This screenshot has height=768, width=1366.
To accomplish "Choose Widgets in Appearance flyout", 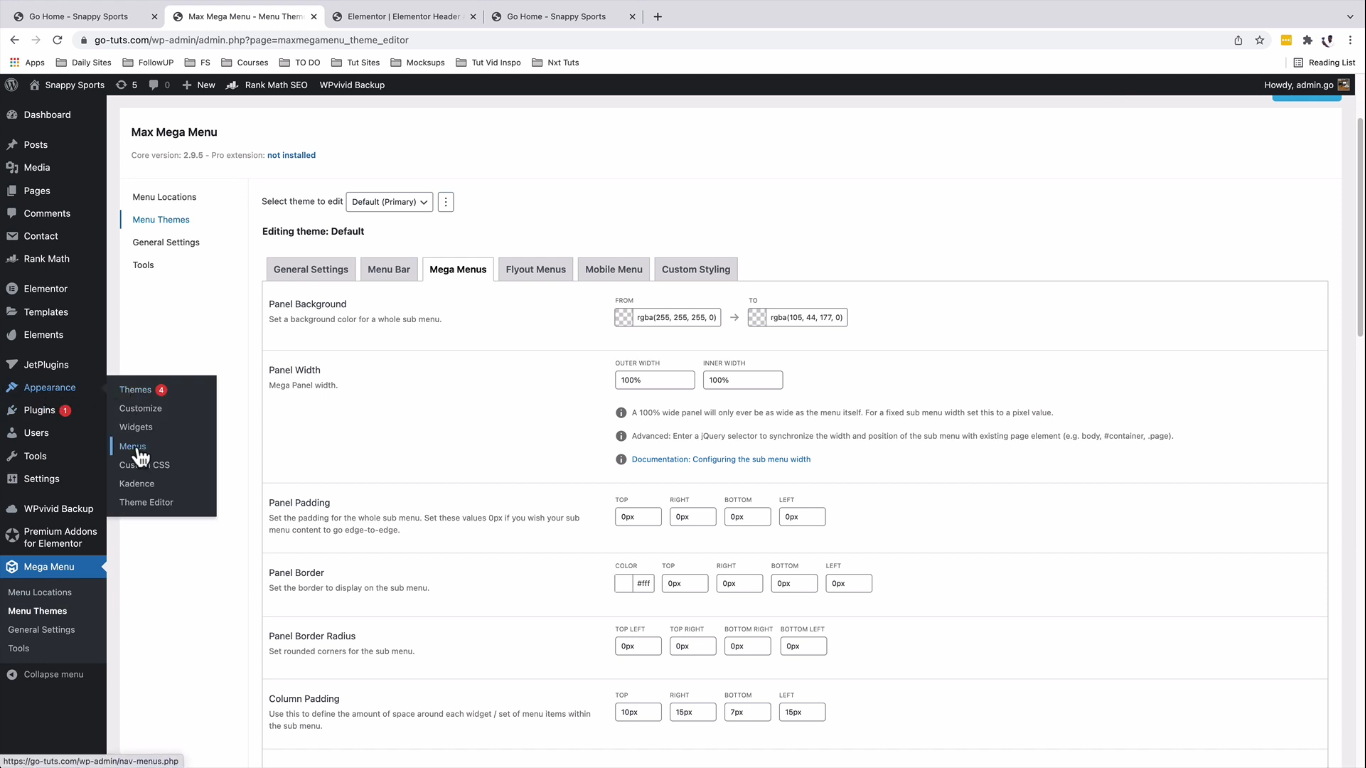I will [x=136, y=427].
